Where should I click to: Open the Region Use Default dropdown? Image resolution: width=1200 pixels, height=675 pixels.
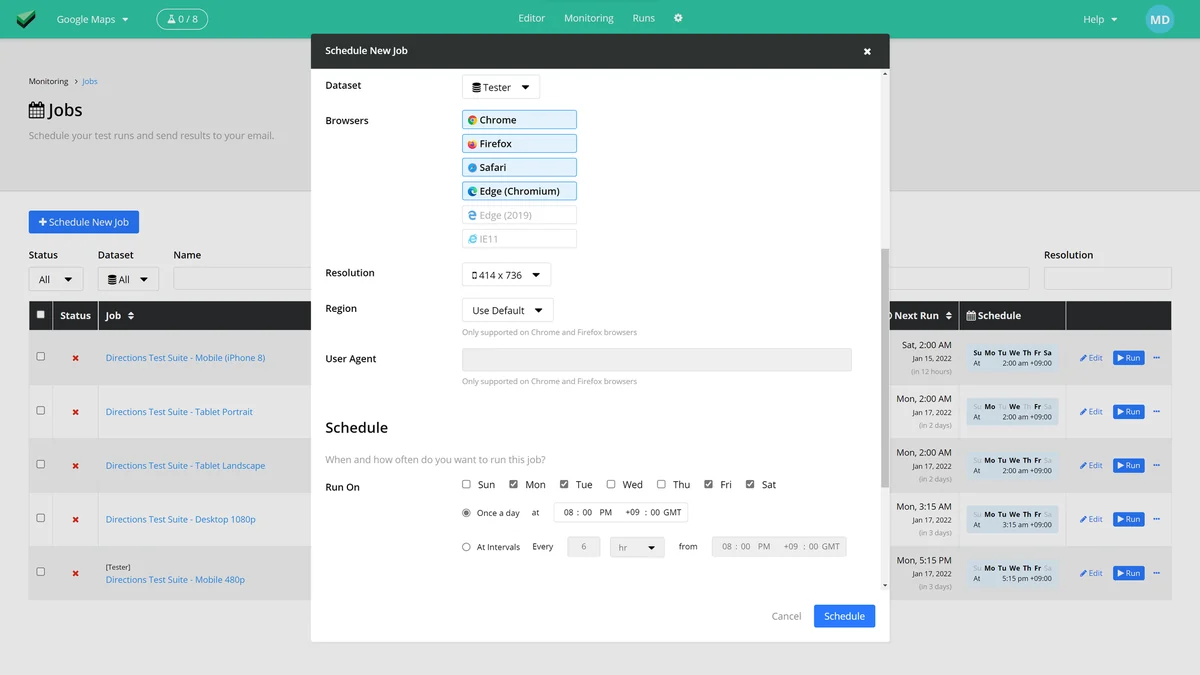(x=508, y=310)
